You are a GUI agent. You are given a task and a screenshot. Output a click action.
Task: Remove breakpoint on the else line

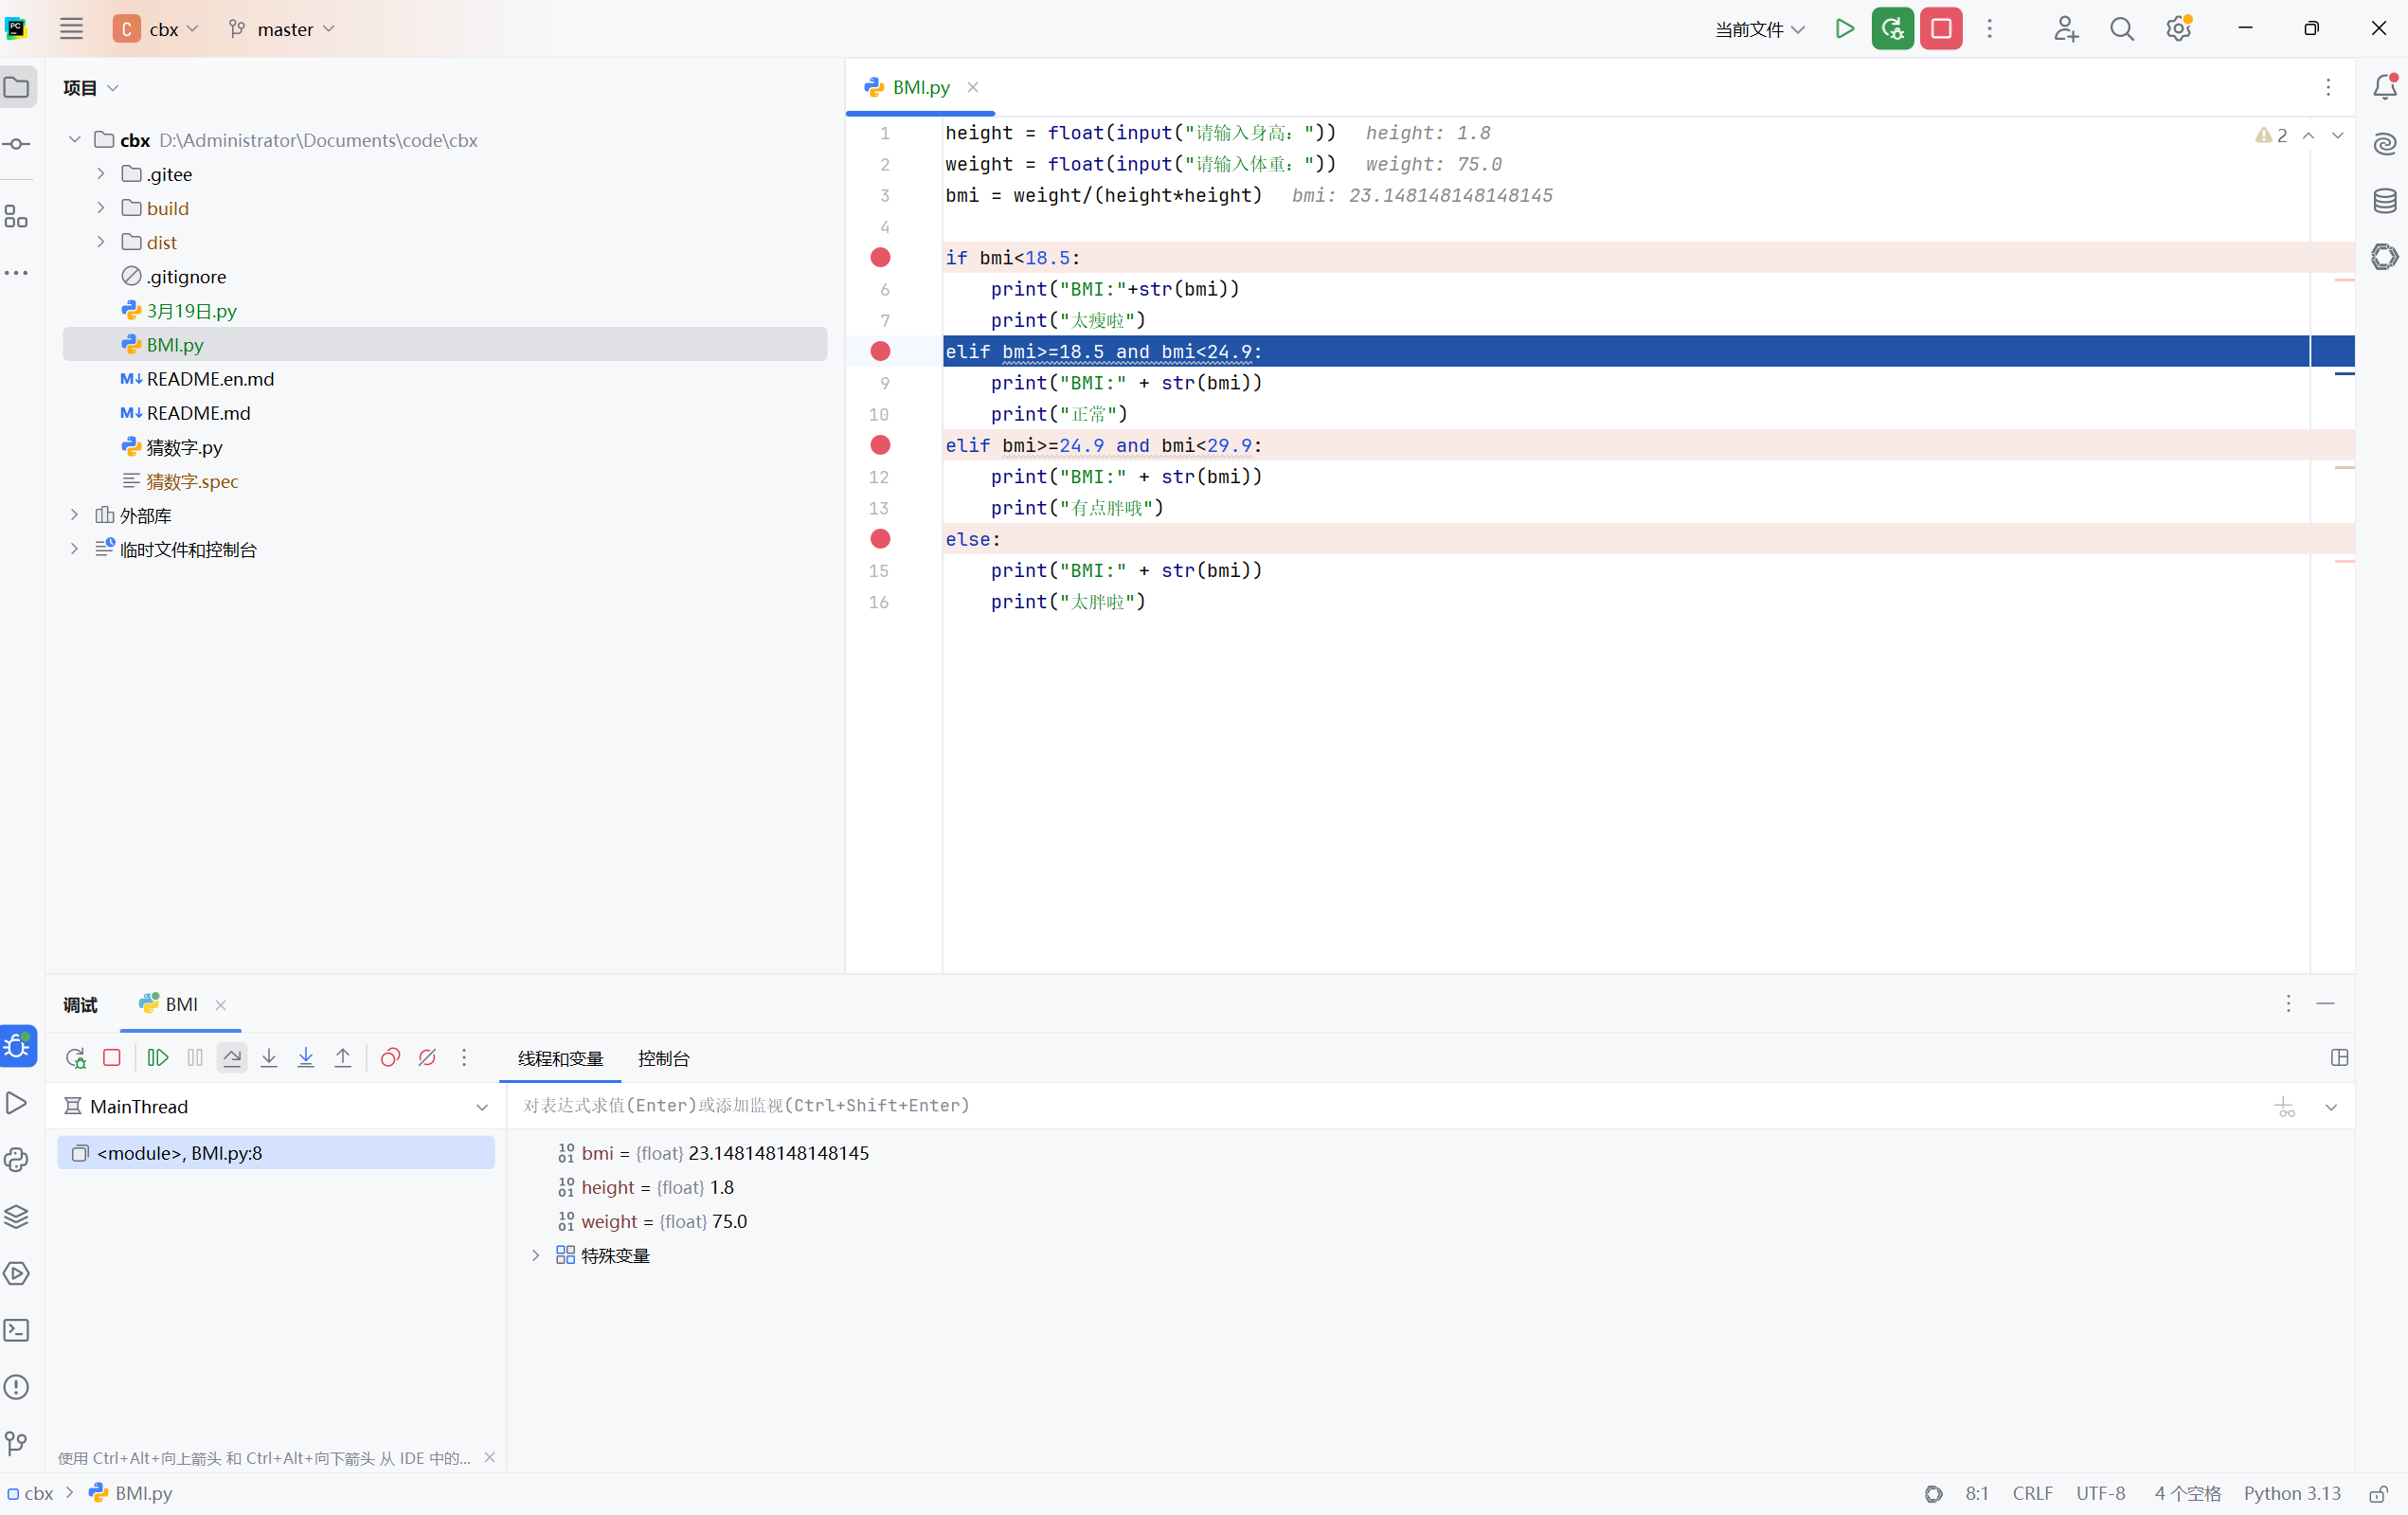[880, 539]
